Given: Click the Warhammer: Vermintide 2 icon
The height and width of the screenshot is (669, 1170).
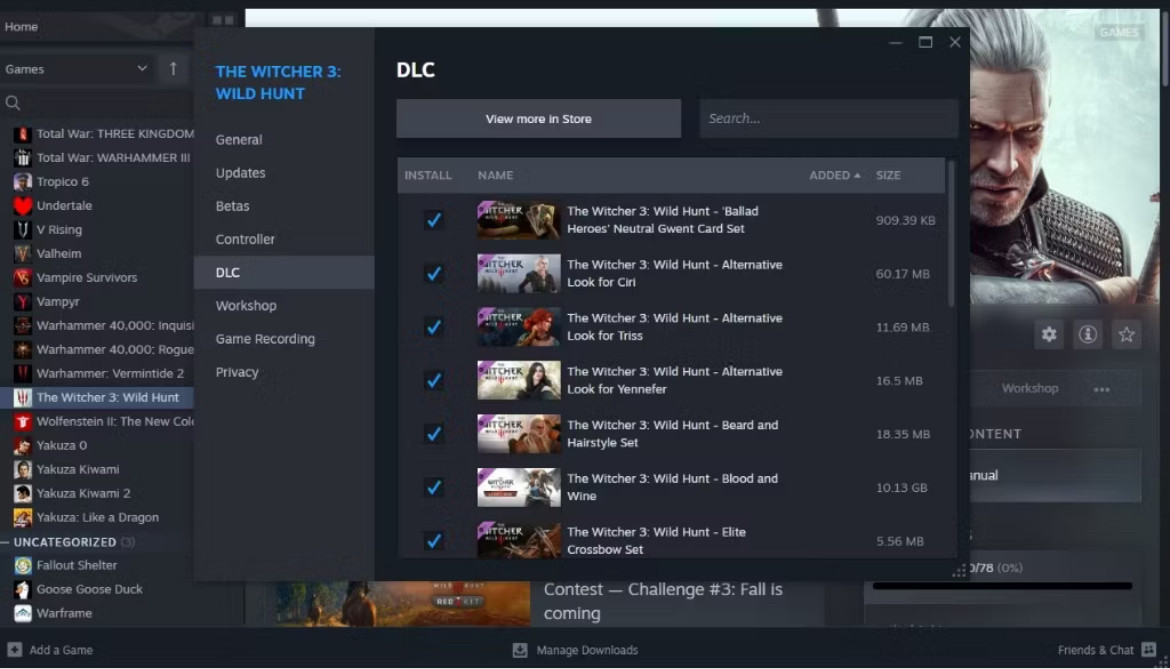Looking at the screenshot, I should pyautogui.click(x=22, y=374).
